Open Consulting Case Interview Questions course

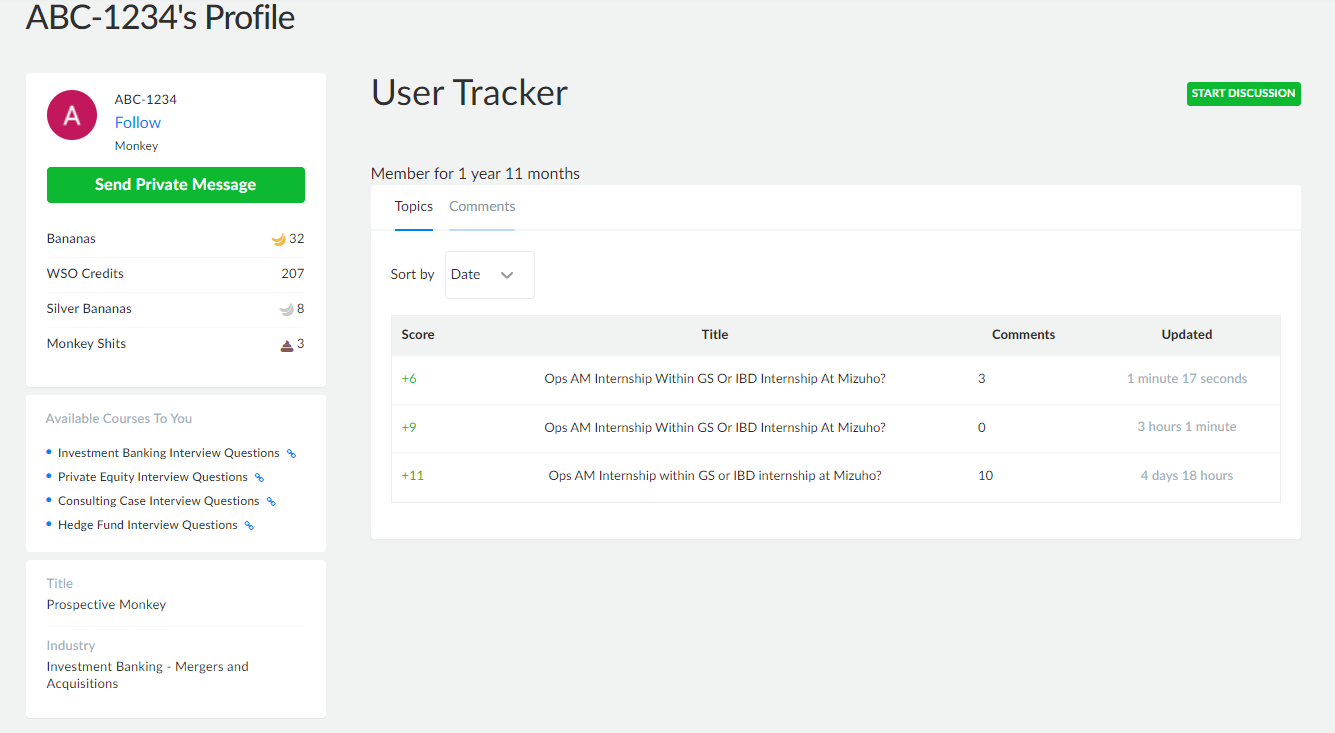pos(159,501)
